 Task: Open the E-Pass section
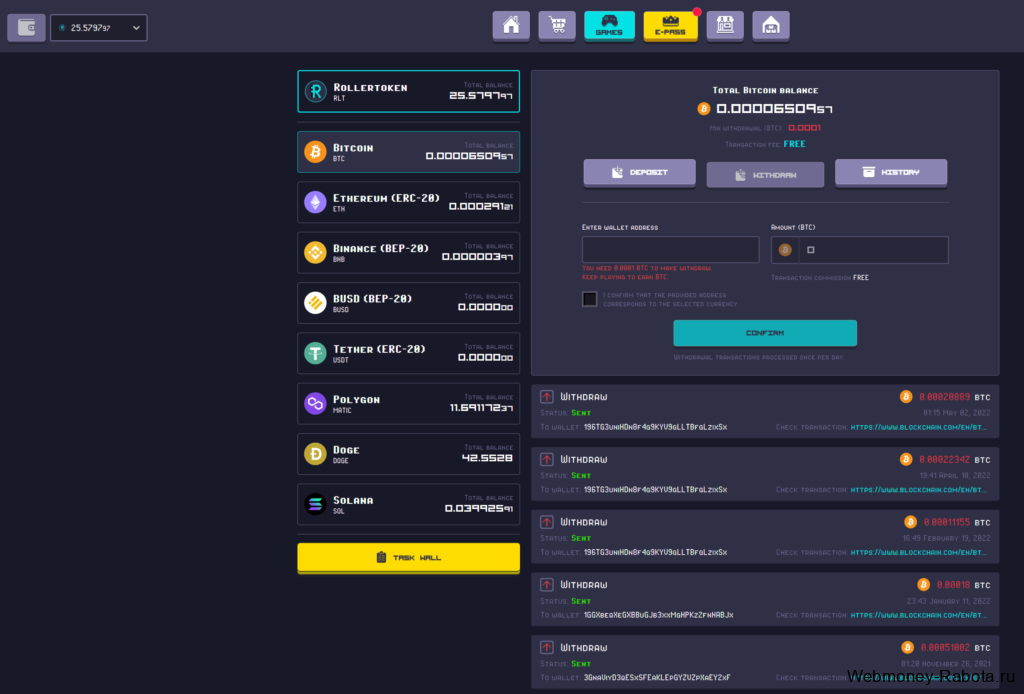click(x=670, y=26)
